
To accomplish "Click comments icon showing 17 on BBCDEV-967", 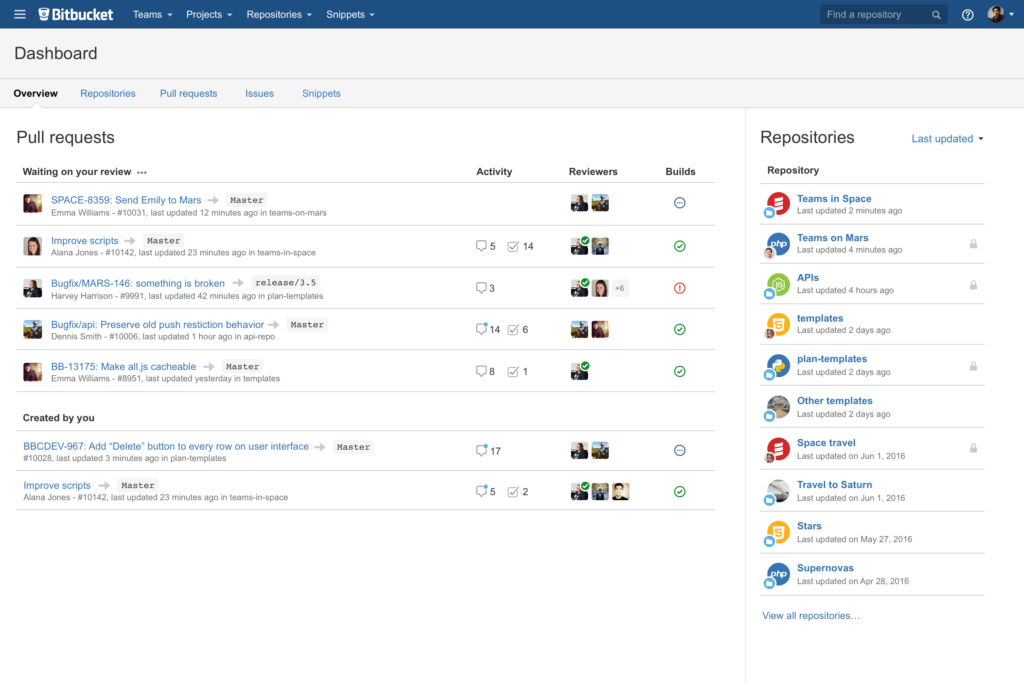I will click(x=481, y=451).
